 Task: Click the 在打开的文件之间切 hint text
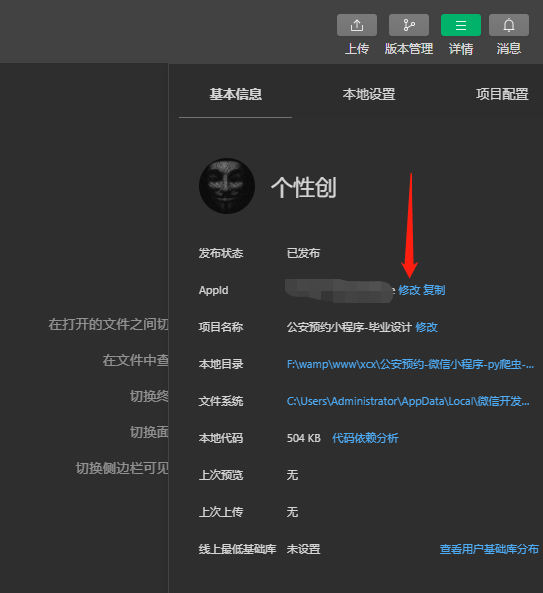(x=108, y=324)
